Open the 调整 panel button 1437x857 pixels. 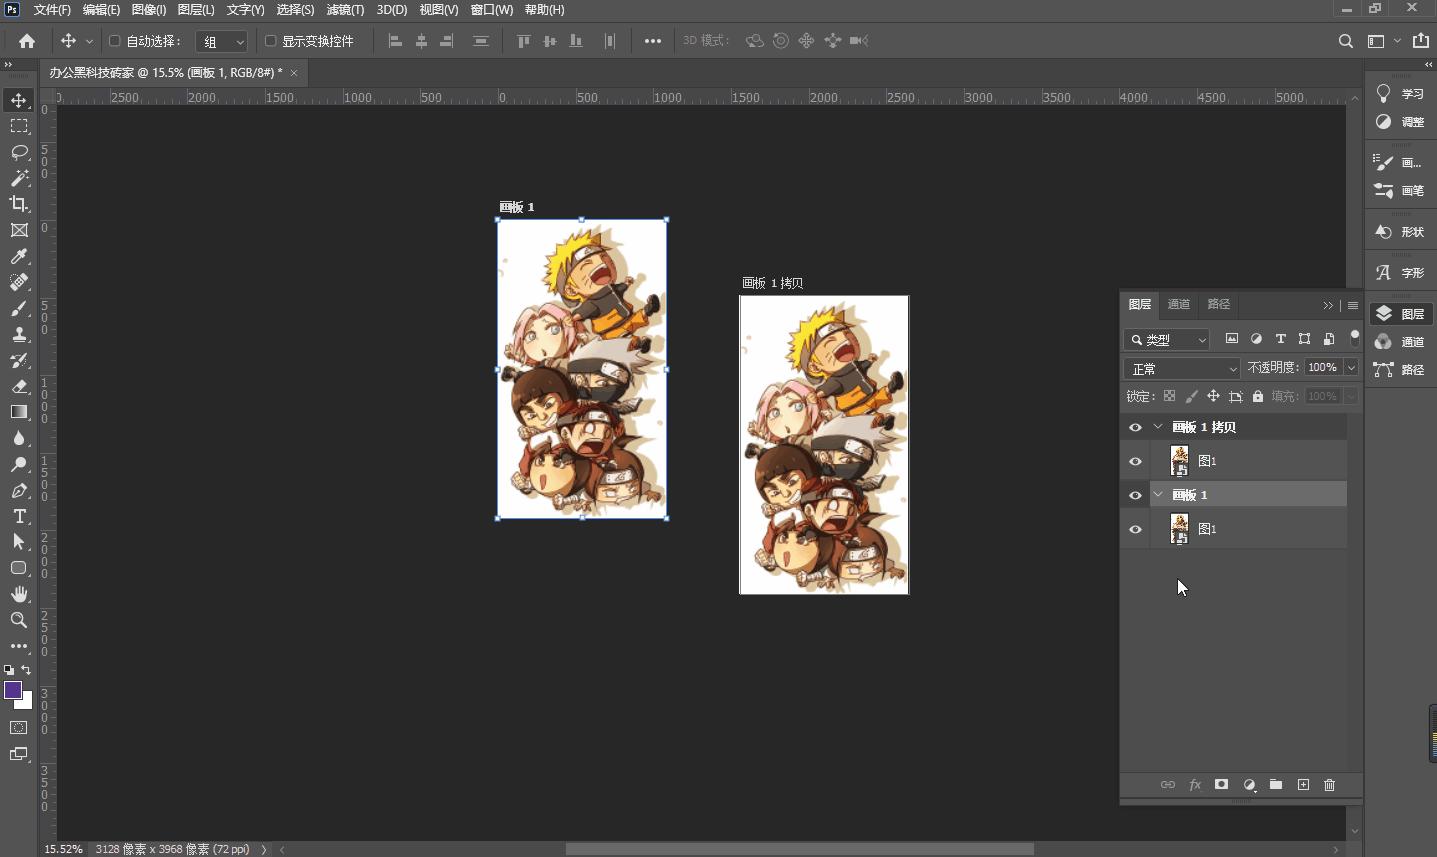1400,122
